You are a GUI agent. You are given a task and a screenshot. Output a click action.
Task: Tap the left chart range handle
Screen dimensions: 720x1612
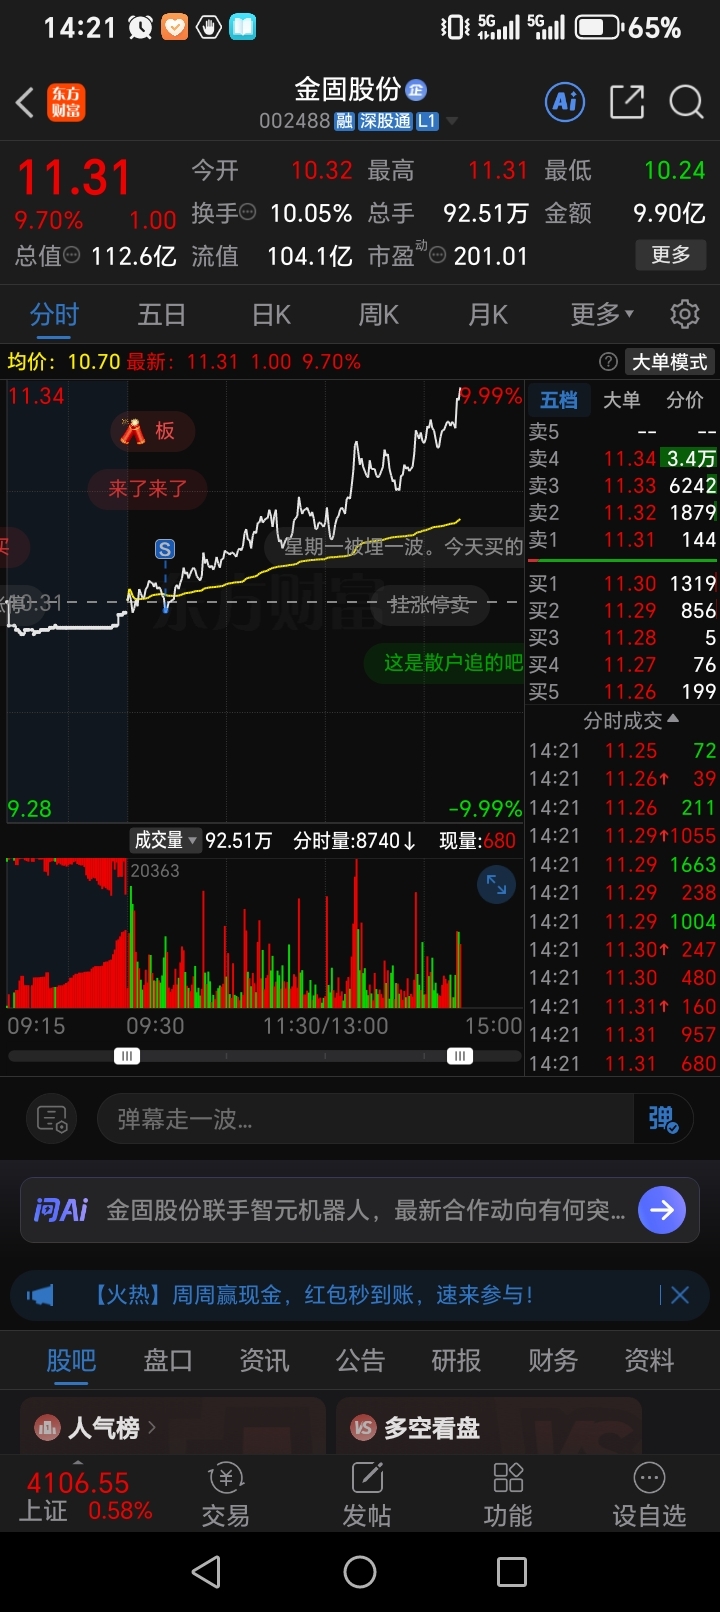point(126,1056)
